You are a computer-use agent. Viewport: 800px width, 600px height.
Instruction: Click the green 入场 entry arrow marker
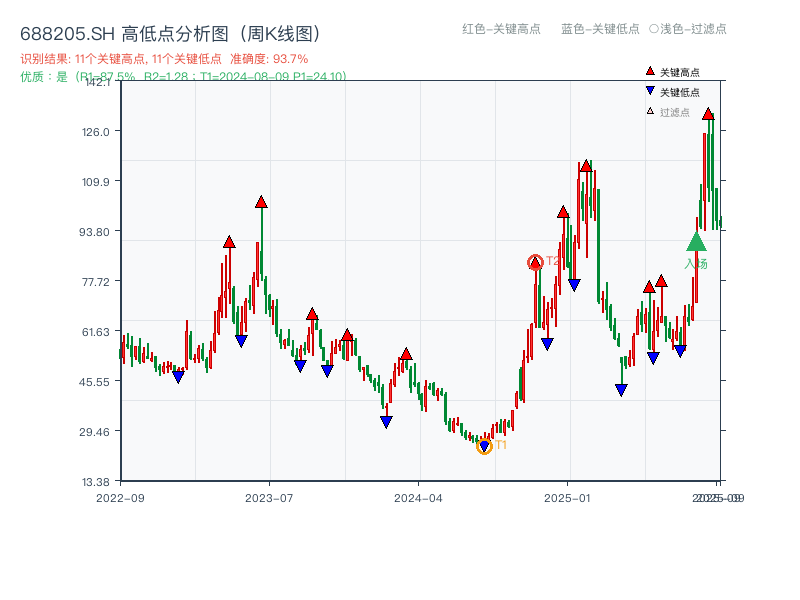(x=696, y=241)
